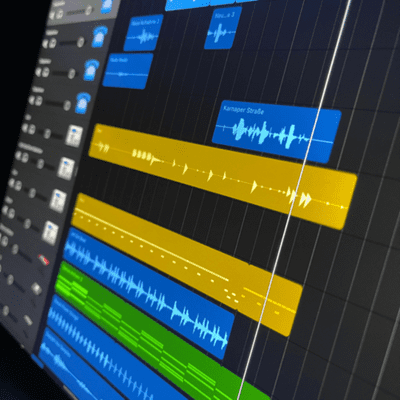Click the document icon on the second yellow region's track
Screen dimensions: 400x400
58,201
